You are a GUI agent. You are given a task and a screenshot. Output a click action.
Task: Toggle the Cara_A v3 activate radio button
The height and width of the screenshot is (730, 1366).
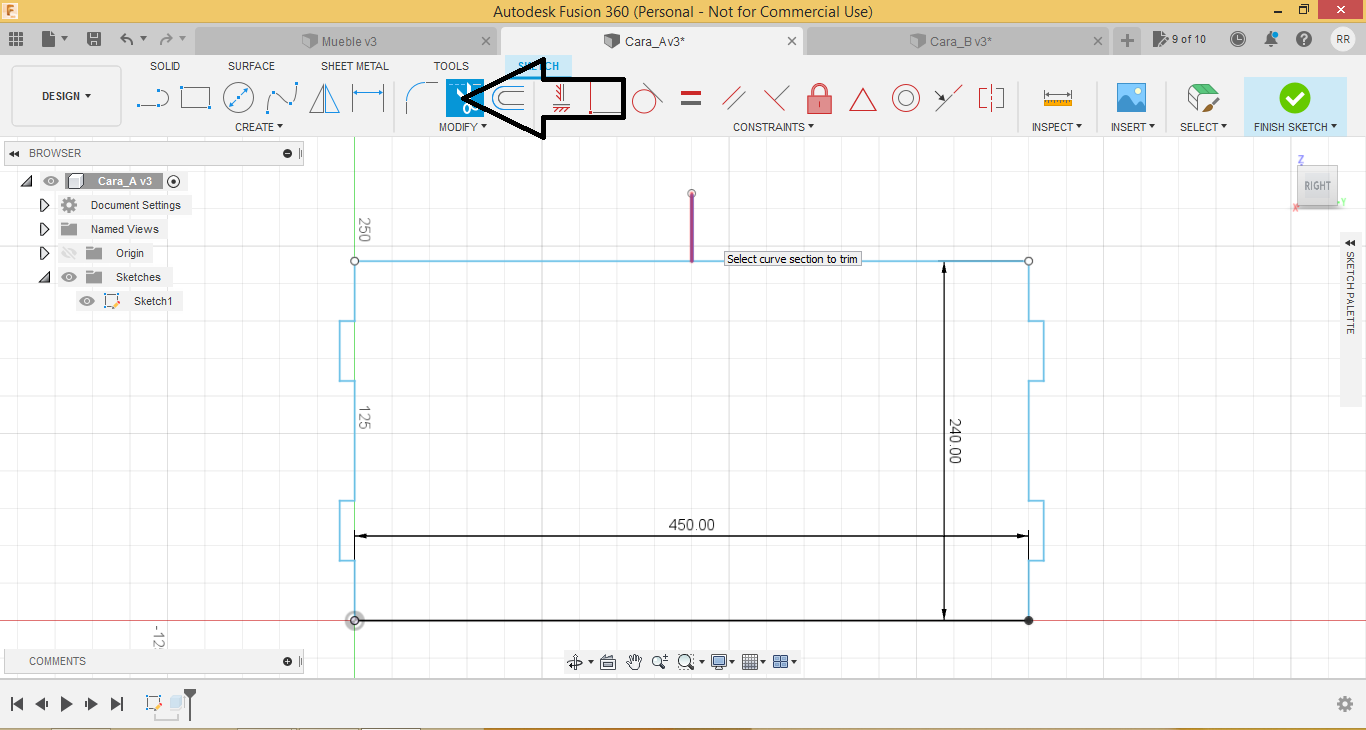pyautogui.click(x=174, y=181)
